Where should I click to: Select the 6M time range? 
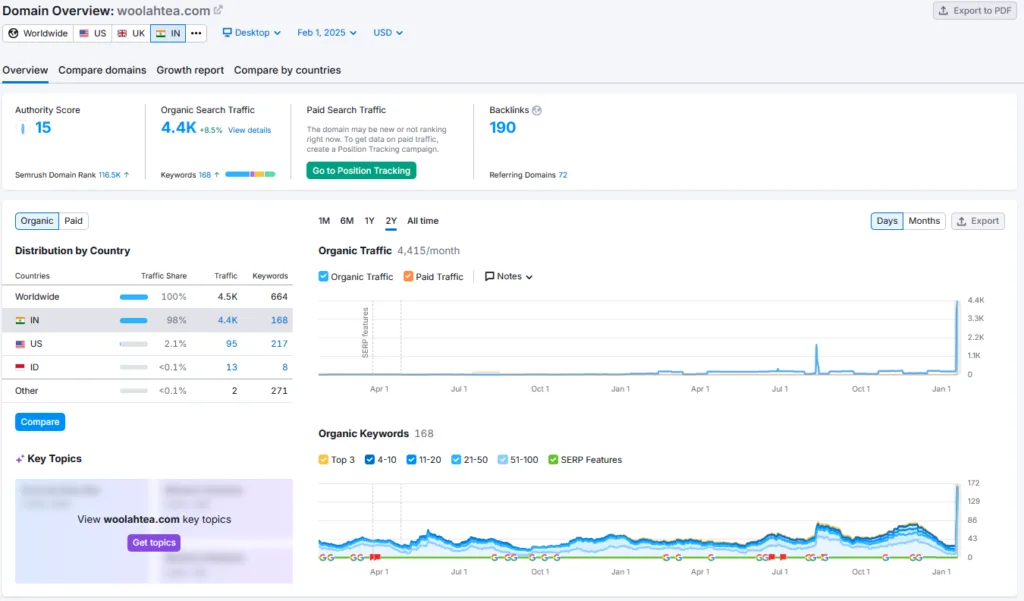(347, 221)
